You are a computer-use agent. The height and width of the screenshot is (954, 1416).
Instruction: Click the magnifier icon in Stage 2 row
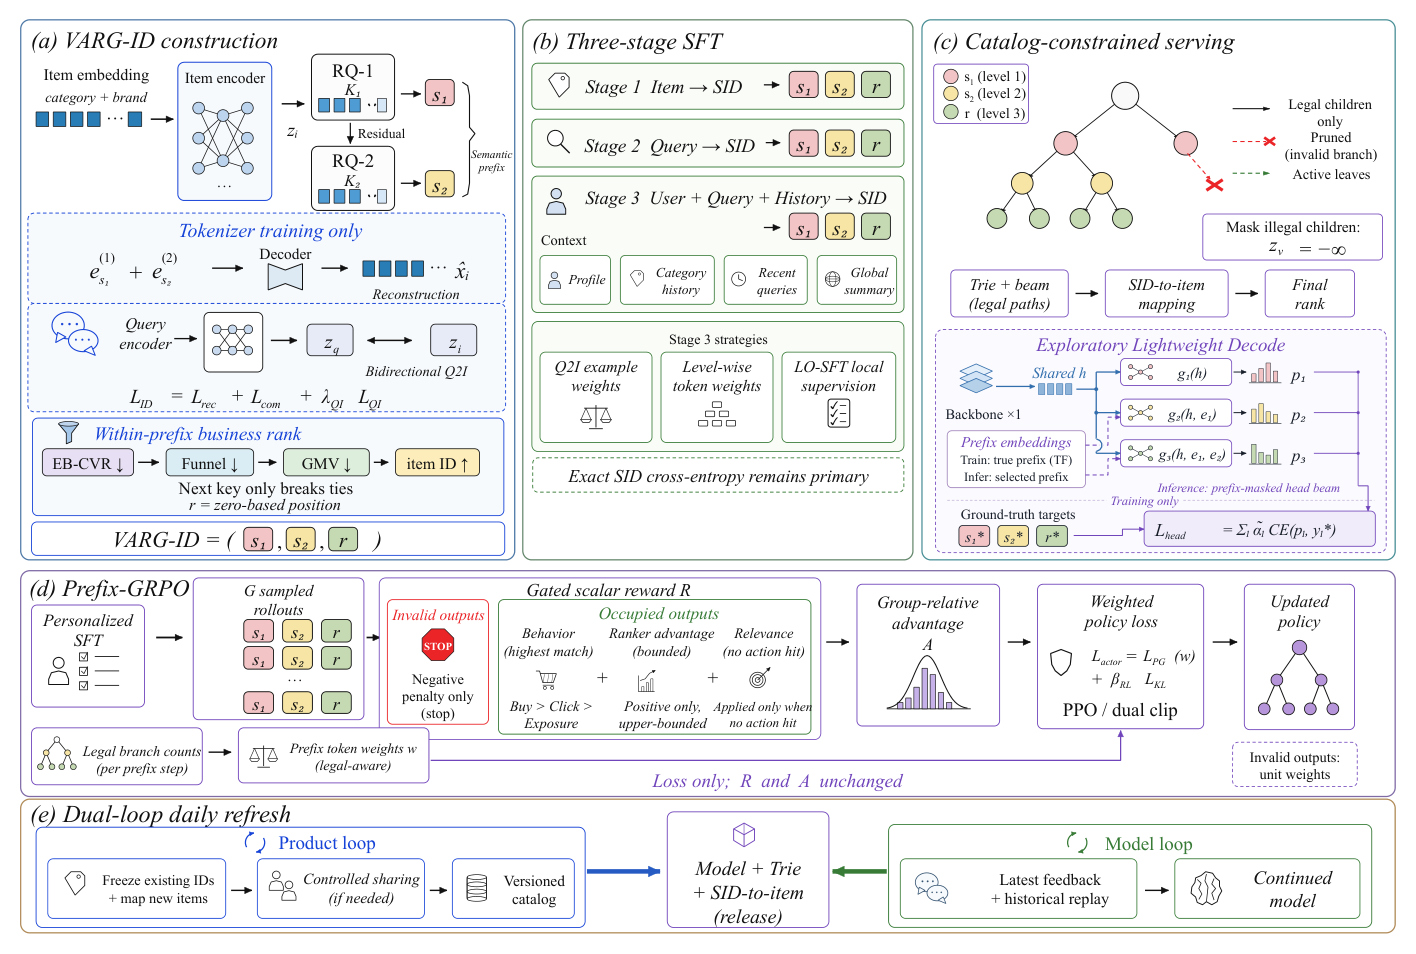558,140
